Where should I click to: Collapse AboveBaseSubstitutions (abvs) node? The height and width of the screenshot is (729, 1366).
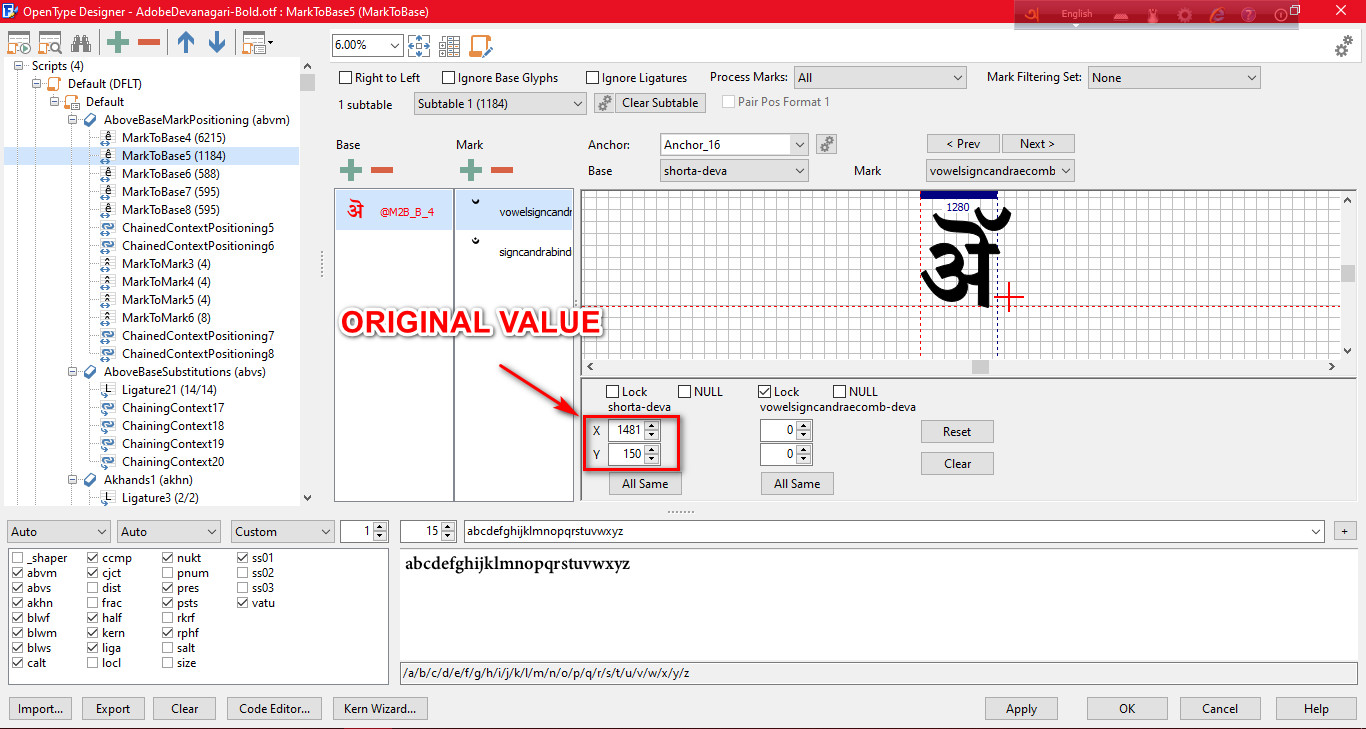[74, 372]
